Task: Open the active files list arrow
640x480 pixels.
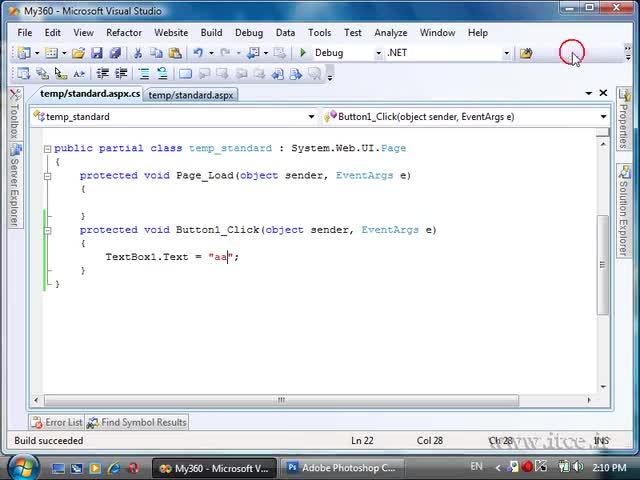Action: [589, 93]
